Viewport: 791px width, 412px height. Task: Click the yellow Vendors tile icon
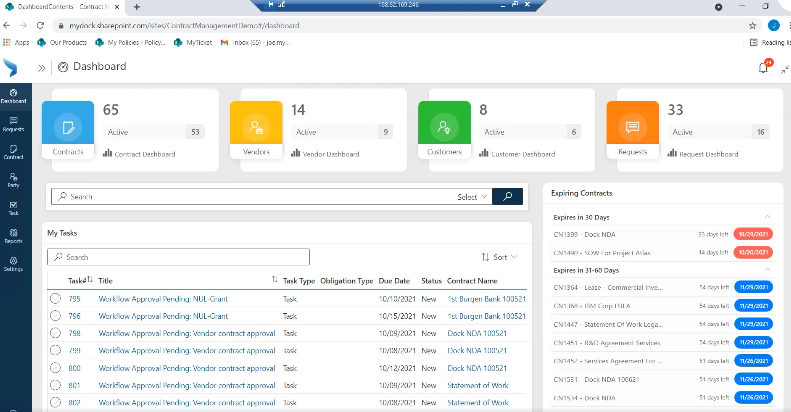(x=256, y=127)
